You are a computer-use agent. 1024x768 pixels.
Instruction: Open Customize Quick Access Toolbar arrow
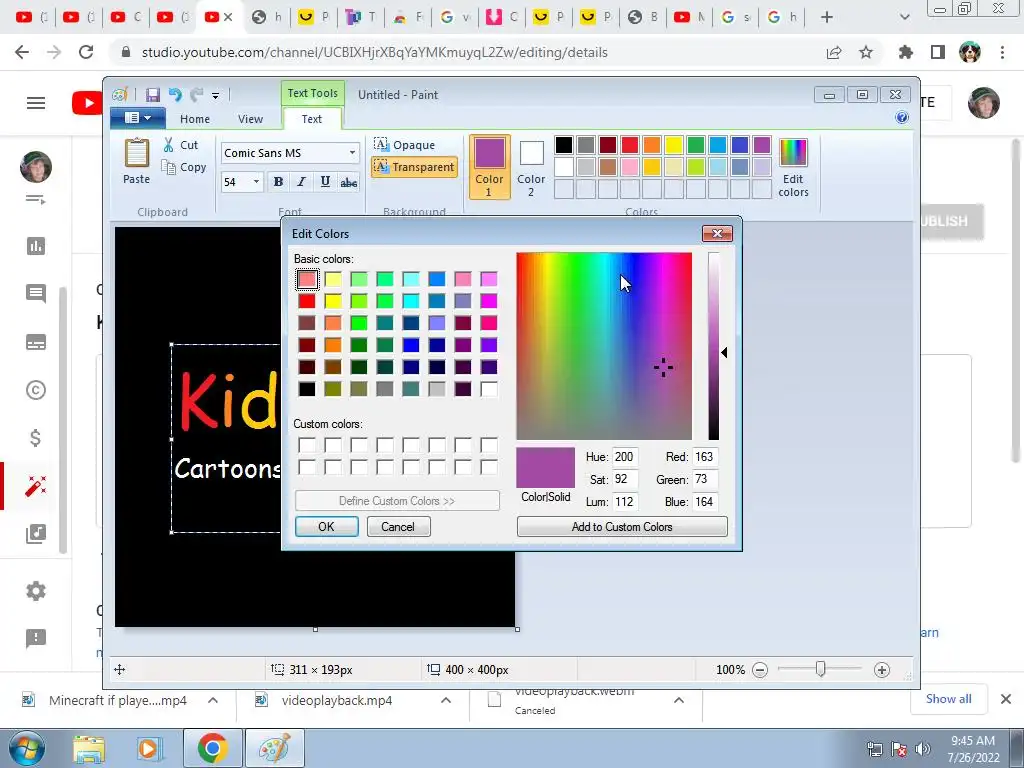click(216, 96)
